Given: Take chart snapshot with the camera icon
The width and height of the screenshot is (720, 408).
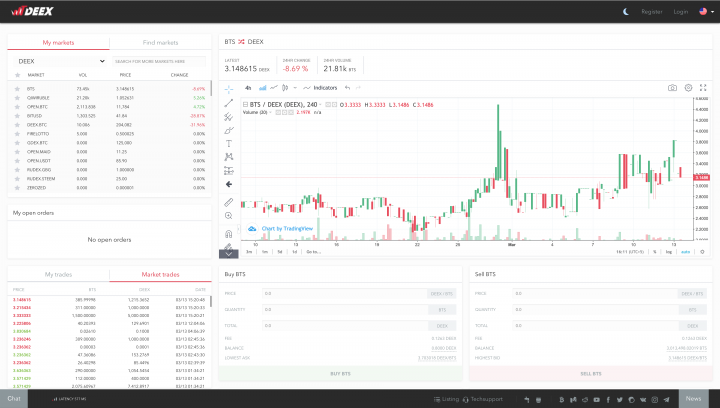Looking at the screenshot, I should (672, 88).
